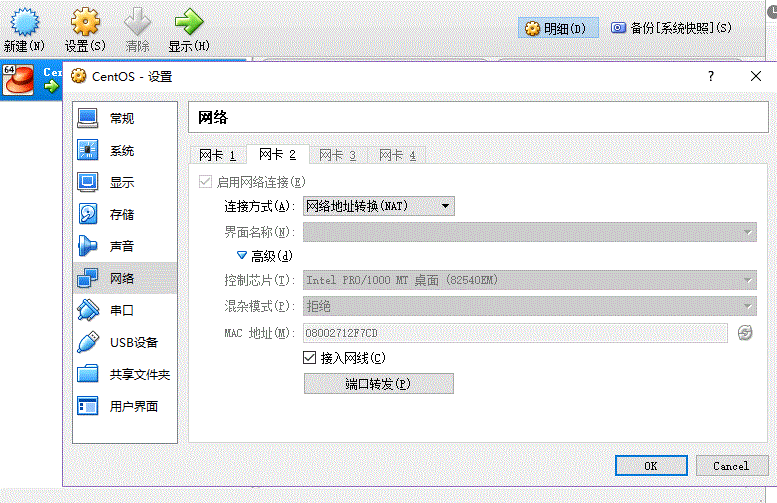The height and width of the screenshot is (503, 777).
Task: Open the 控制芯片 adapter type dropdown
Action: [530, 280]
